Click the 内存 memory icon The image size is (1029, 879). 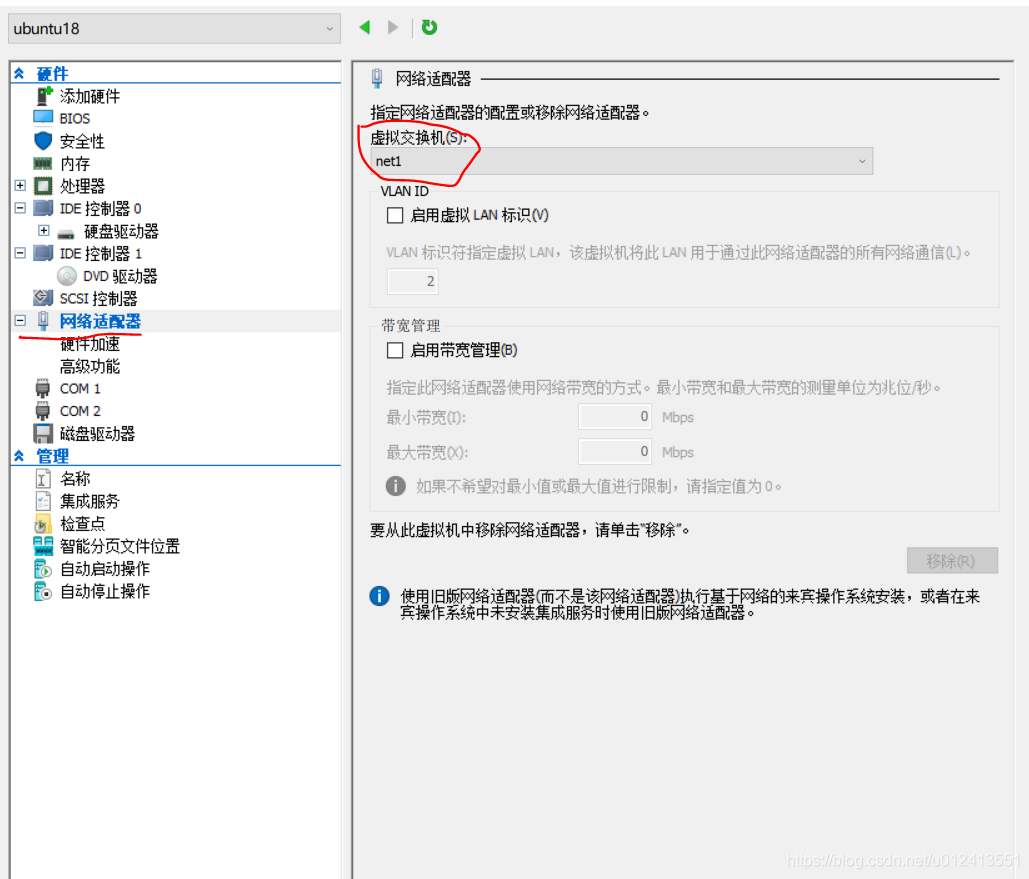click(43, 163)
